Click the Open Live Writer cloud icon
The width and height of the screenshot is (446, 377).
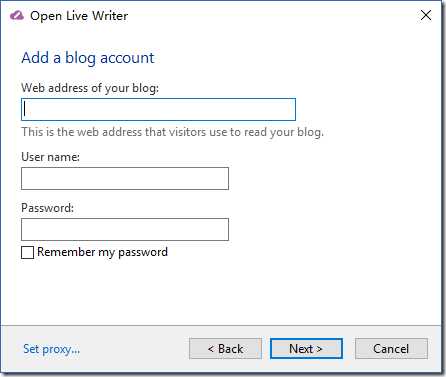point(17,16)
